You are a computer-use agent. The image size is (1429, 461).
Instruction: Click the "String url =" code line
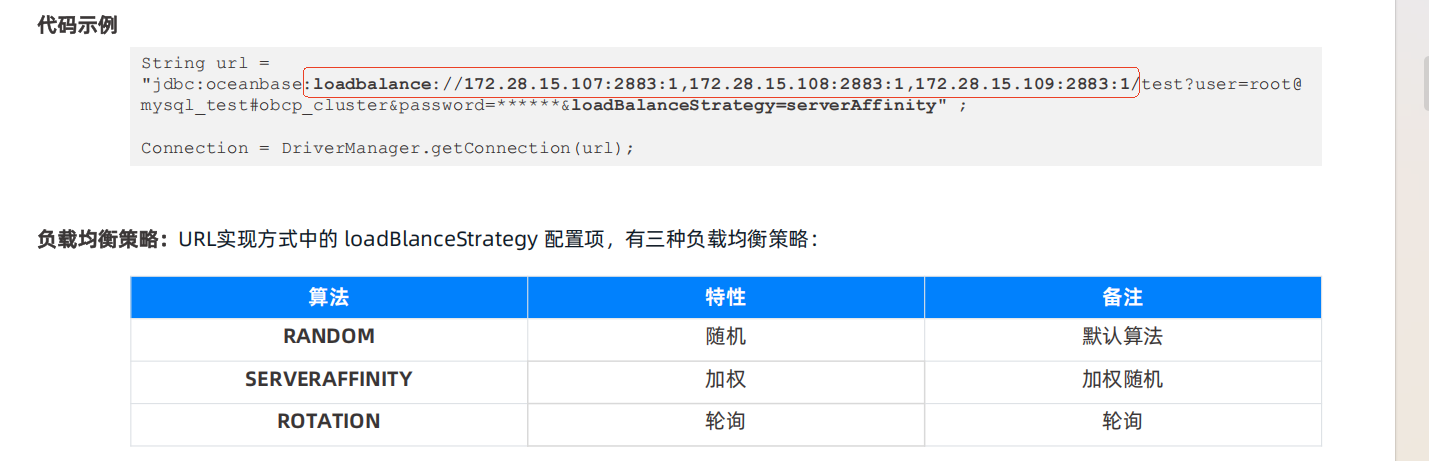(205, 63)
